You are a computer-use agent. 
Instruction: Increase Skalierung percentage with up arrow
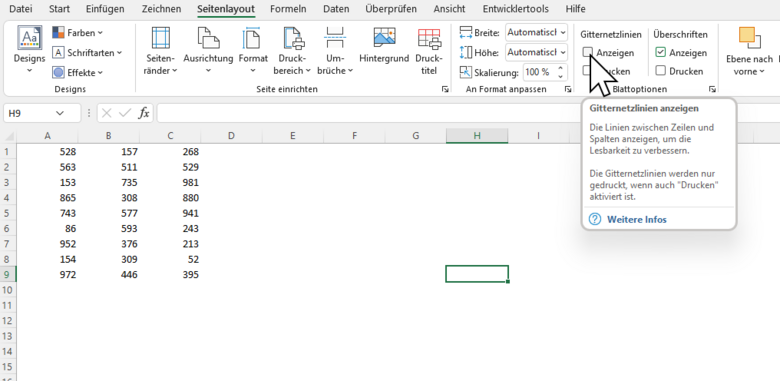pos(561,68)
